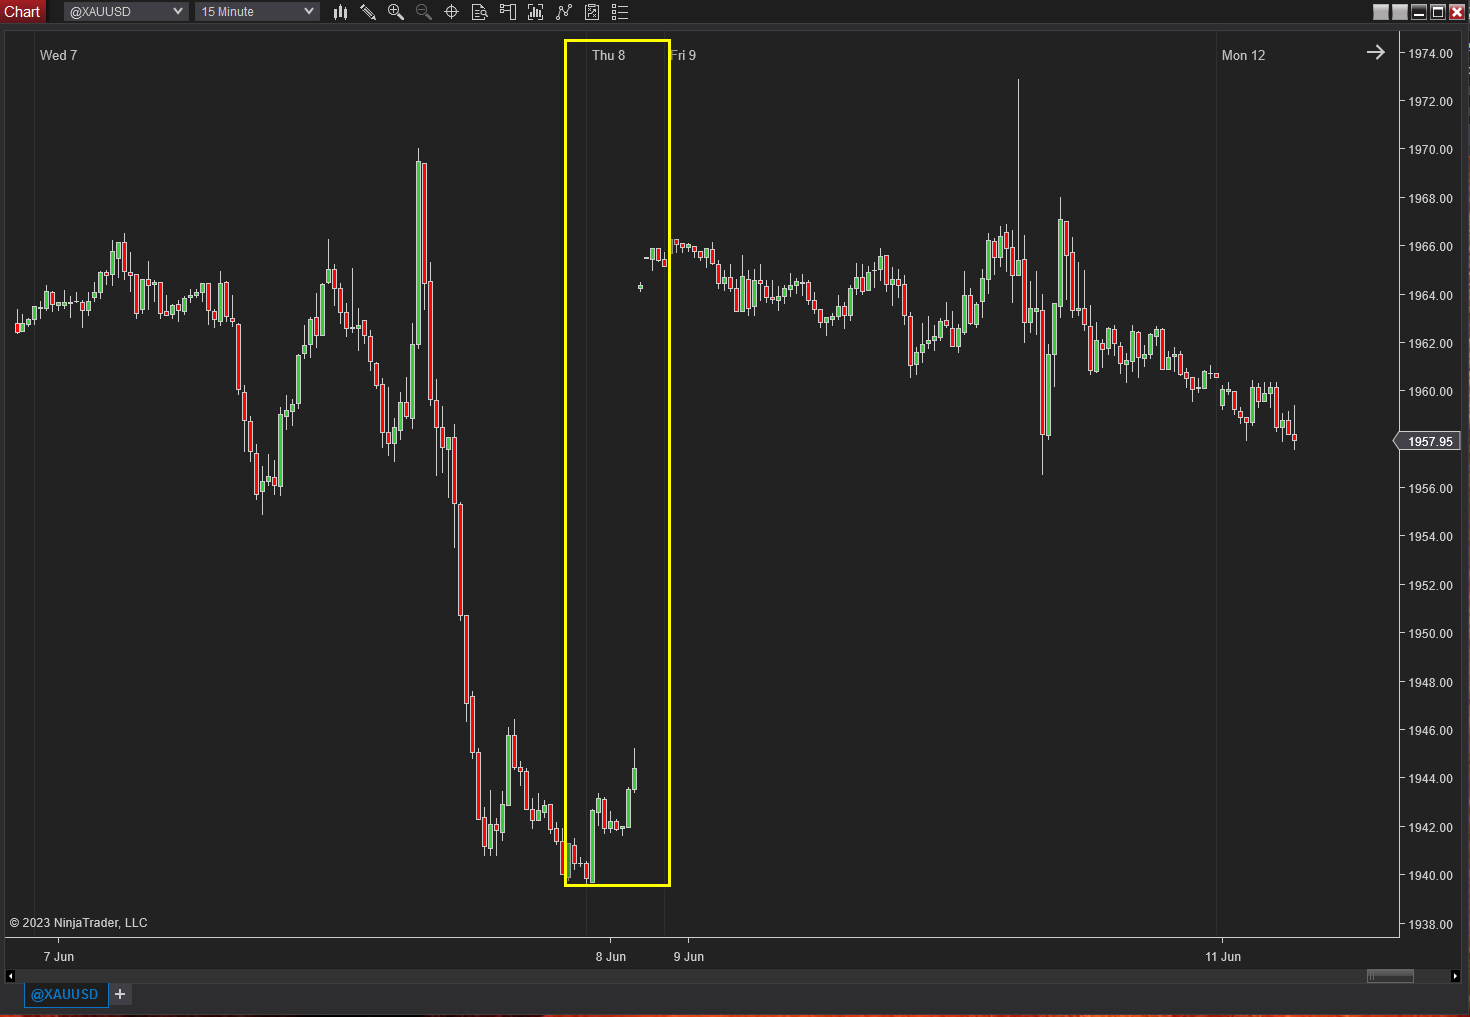Open the indicators line graph icon
The width and height of the screenshot is (1470, 1017).
(564, 12)
